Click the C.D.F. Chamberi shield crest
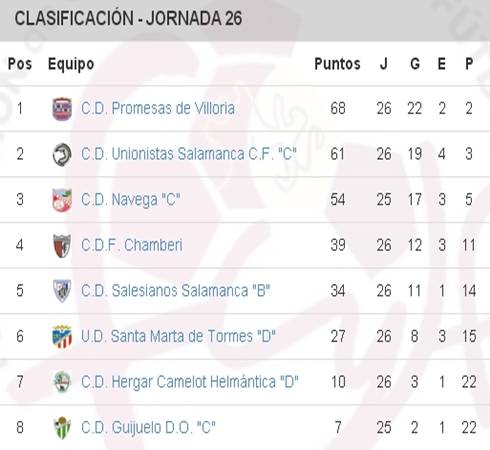Image resolution: width=490 pixels, height=450 pixels. click(x=62, y=246)
